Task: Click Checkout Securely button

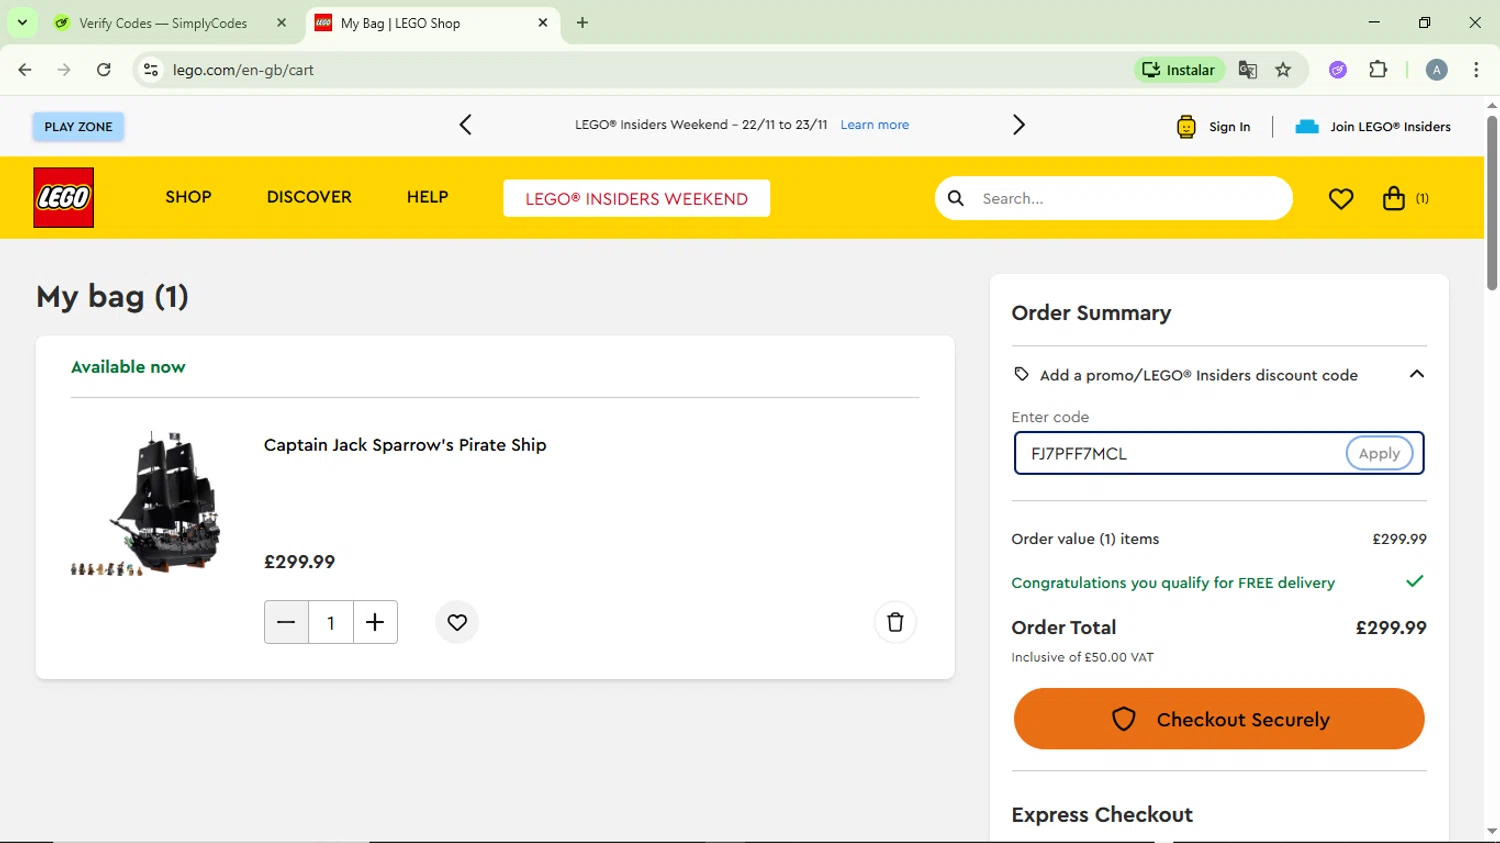Action: tap(1219, 719)
